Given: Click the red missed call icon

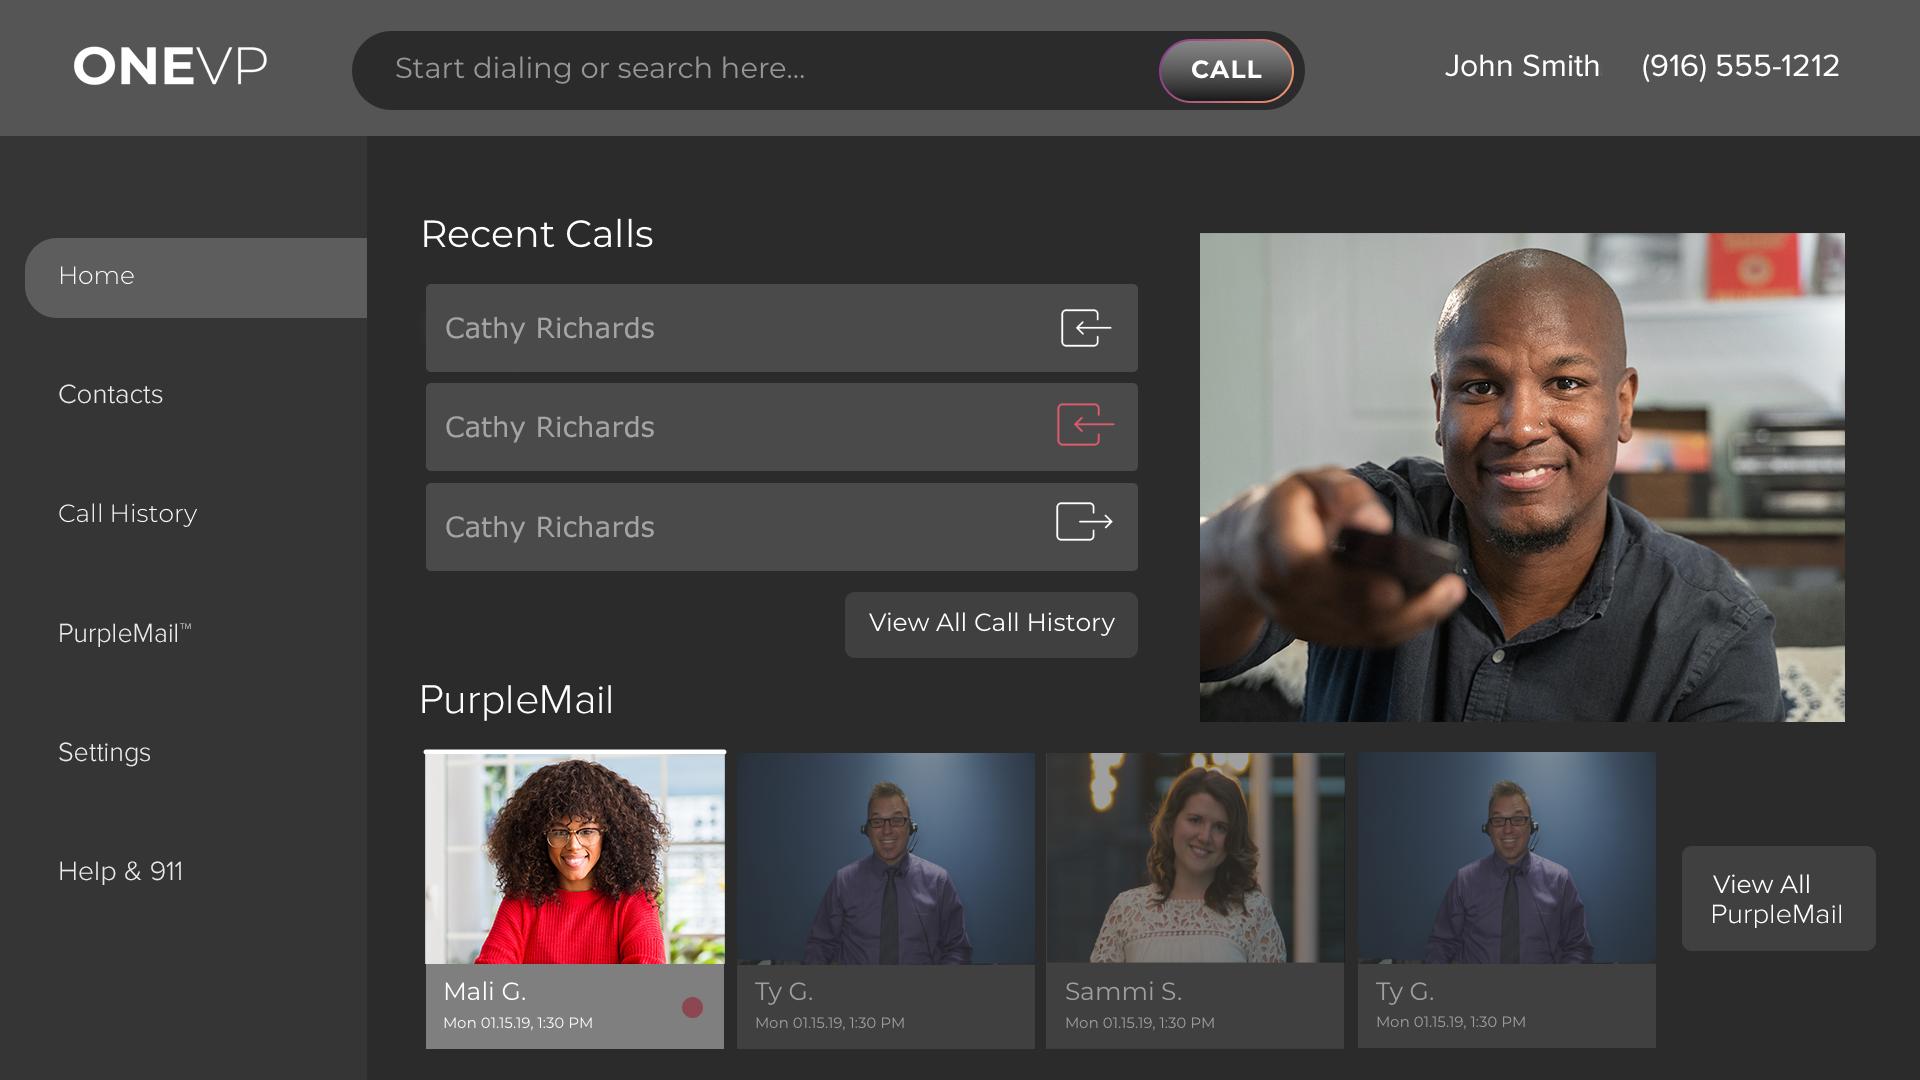Looking at the screenshot, I should coord(1085,425).
